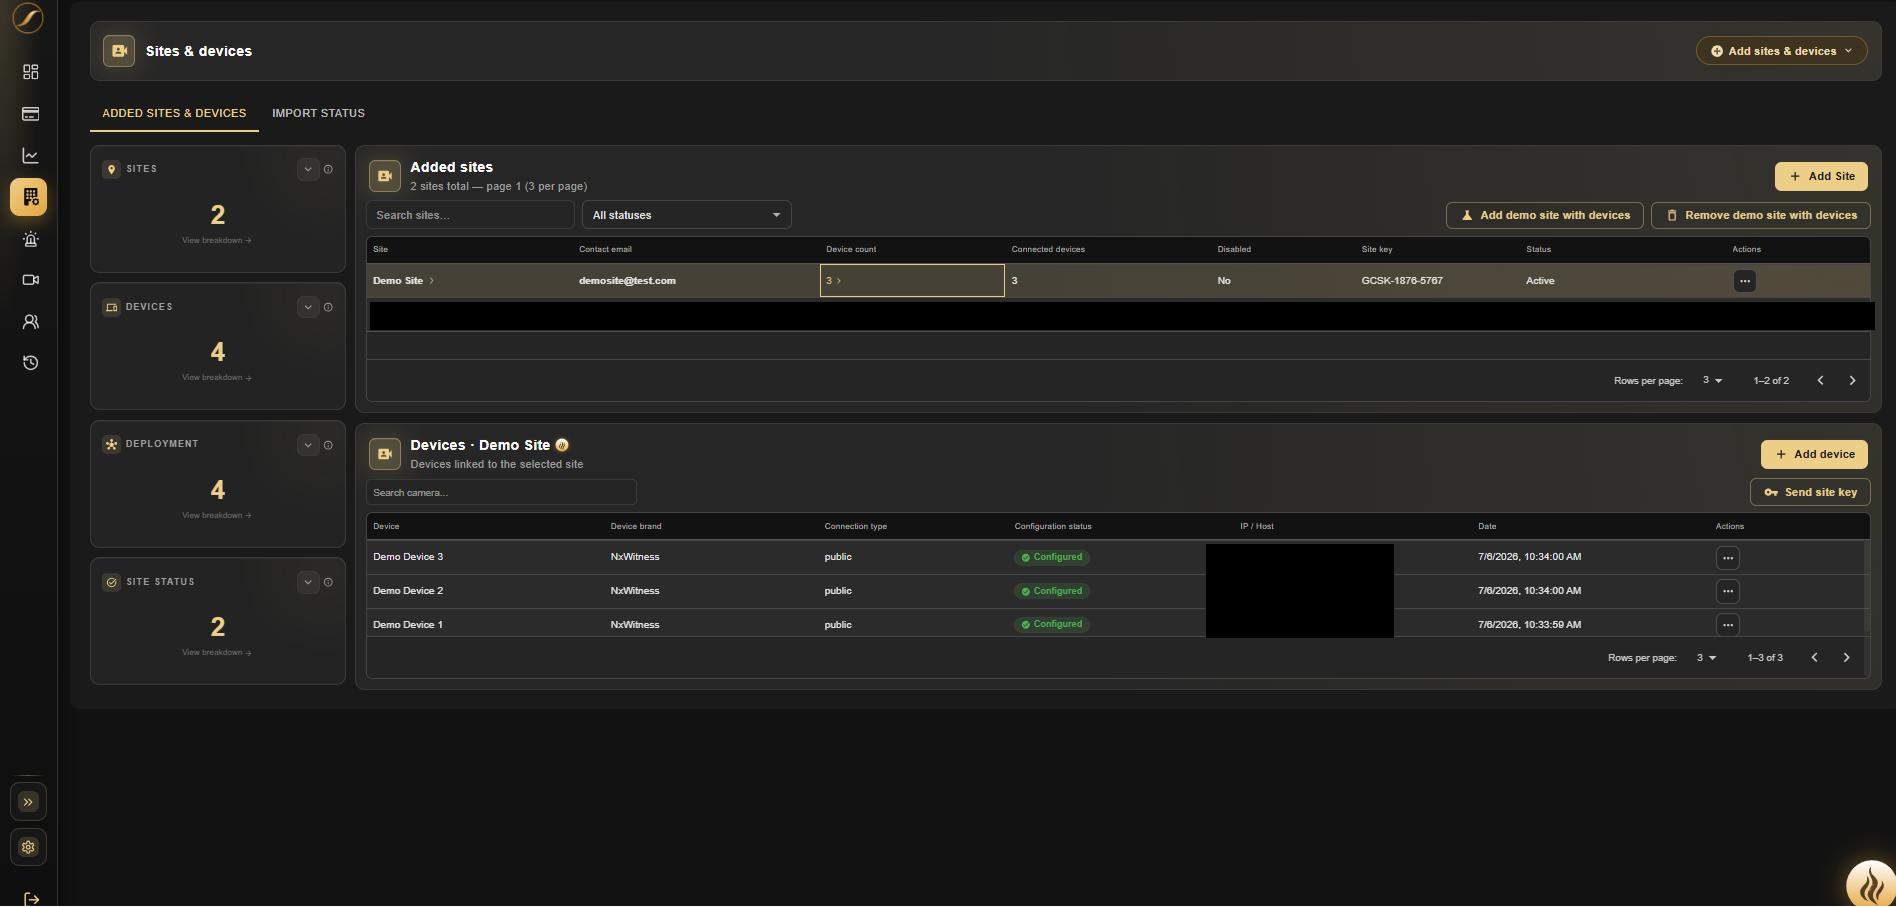Screen dimensions: 1896x907
Task: Click badge icon next to Devices · Demo Site
Action: 562,445
